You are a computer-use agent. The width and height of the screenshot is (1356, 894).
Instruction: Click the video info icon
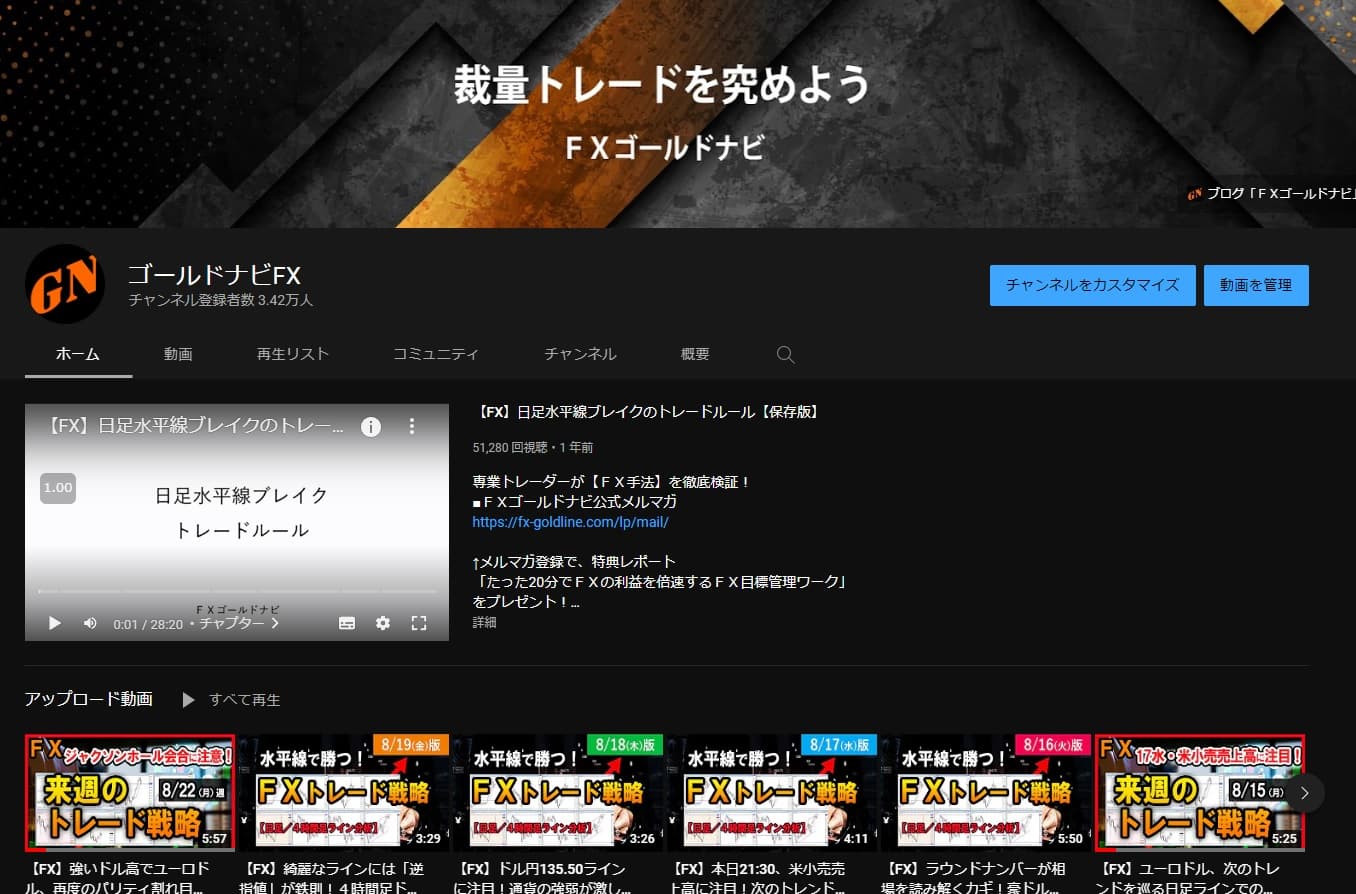371,427
